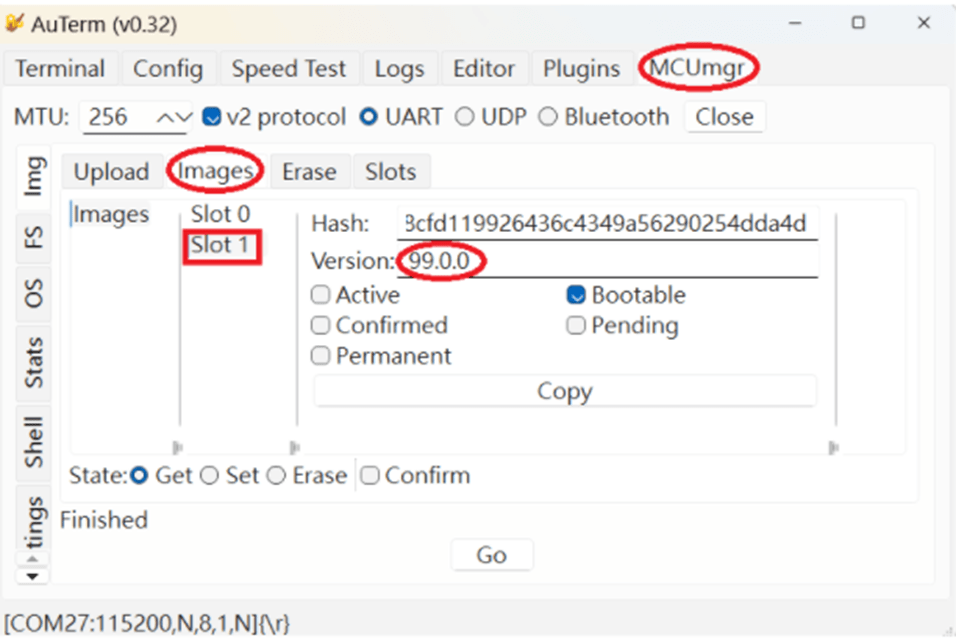Image resolution: width=956 pixels, height=638 pixels.
Task: Open the Speed Test tab
Action: tap(288, 69)
